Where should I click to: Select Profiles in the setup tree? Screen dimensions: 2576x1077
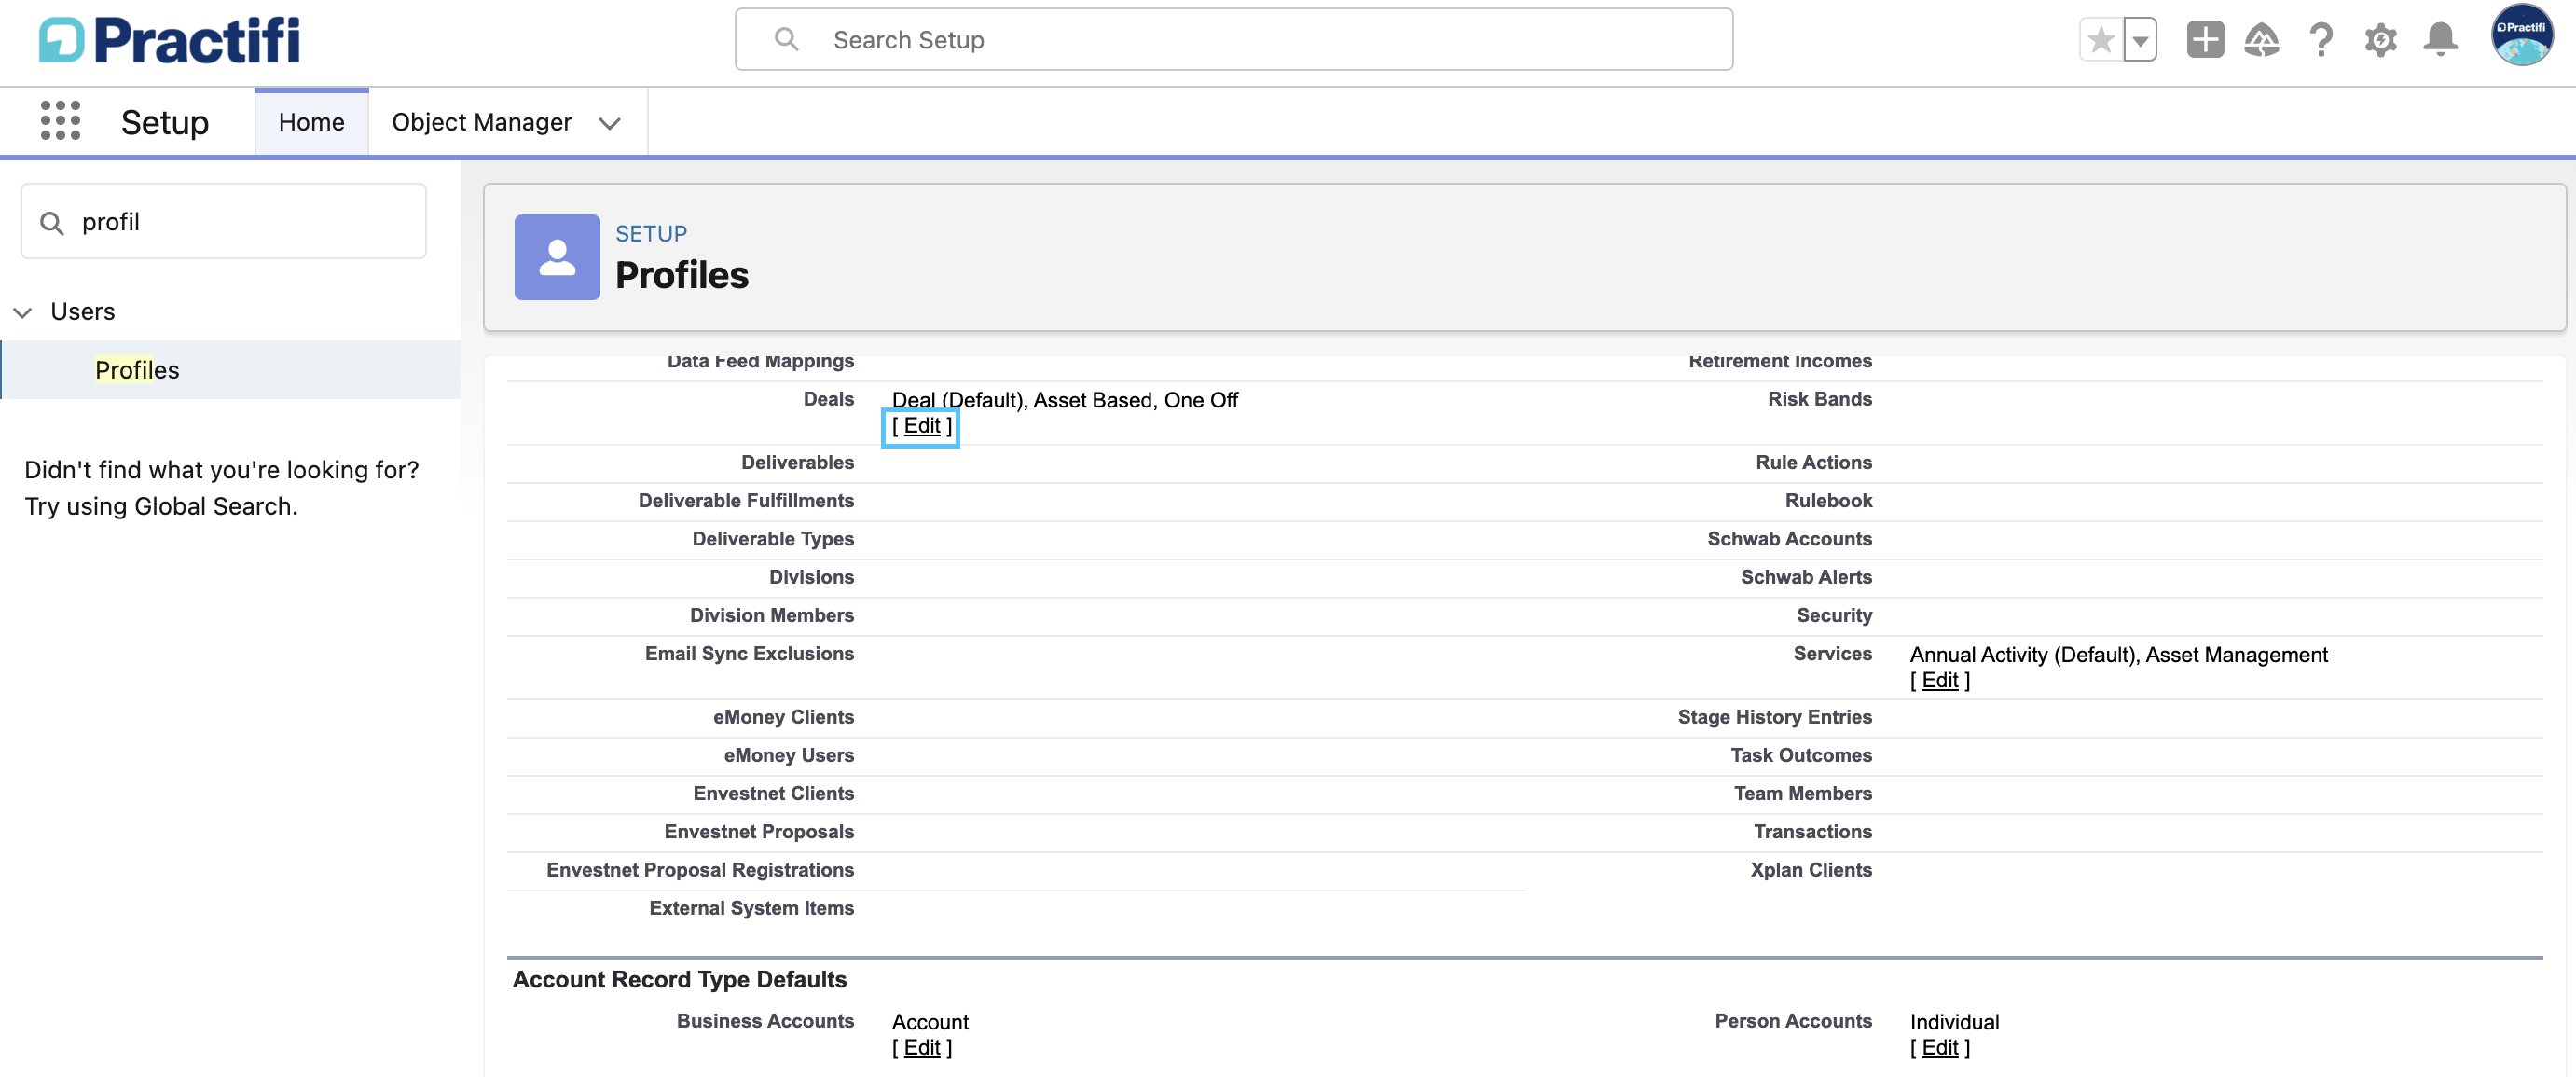pos(137,370)
